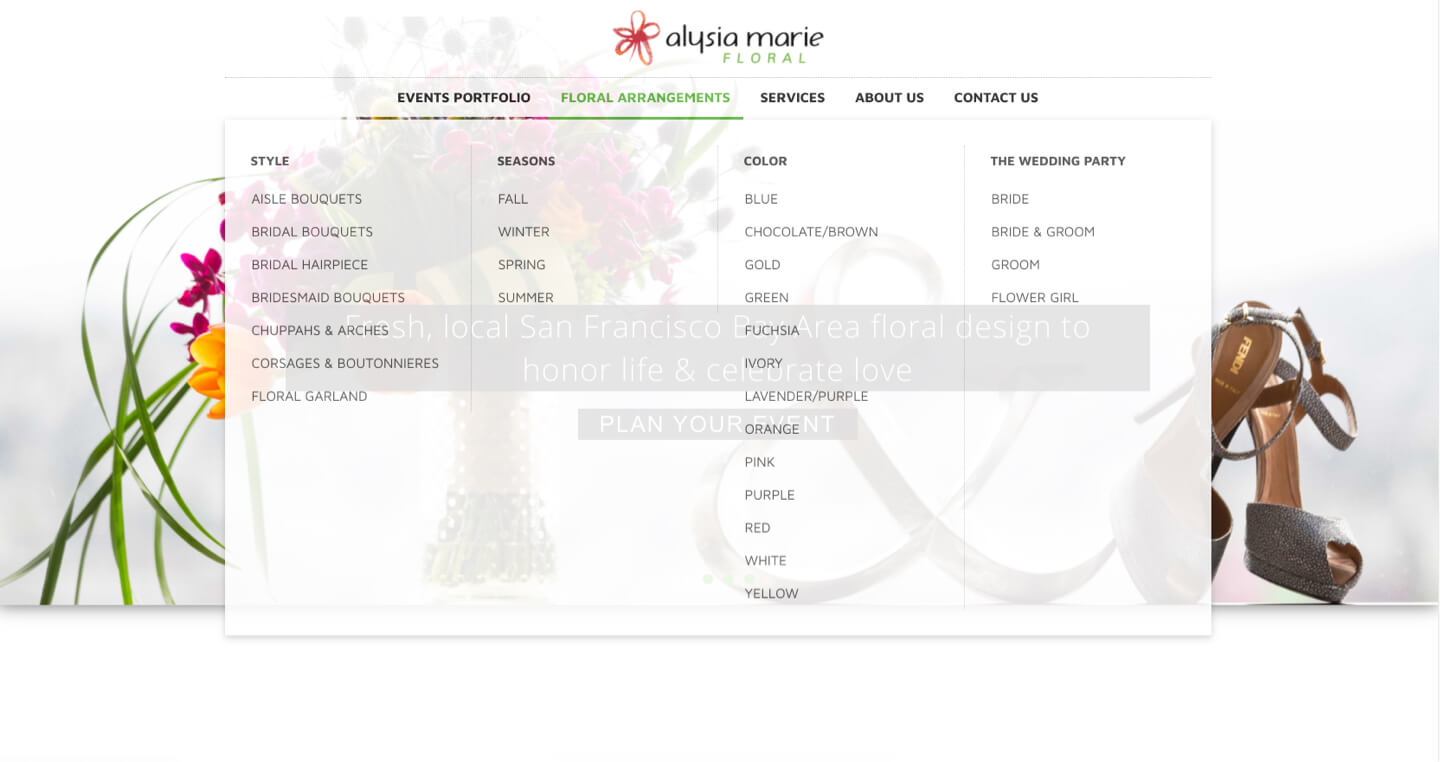Screen dimensions: 1440x762
Task: Select the Seasons column heading
Action: pyautogui.click(x=526, y=161)
